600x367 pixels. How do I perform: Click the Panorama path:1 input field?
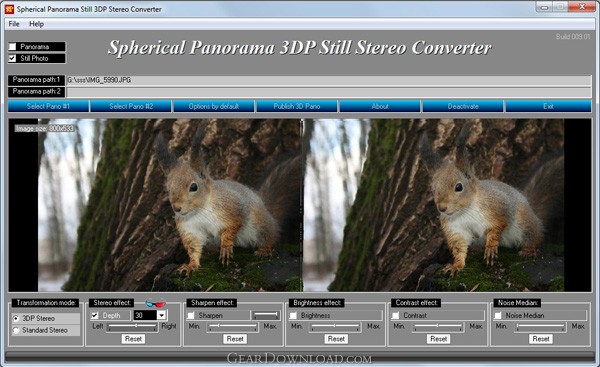point(329,80)
